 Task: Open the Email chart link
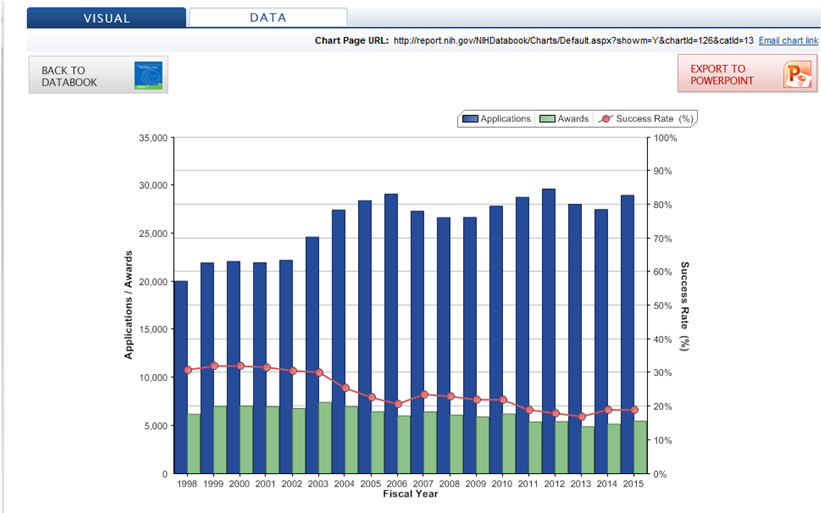point(788,40)
